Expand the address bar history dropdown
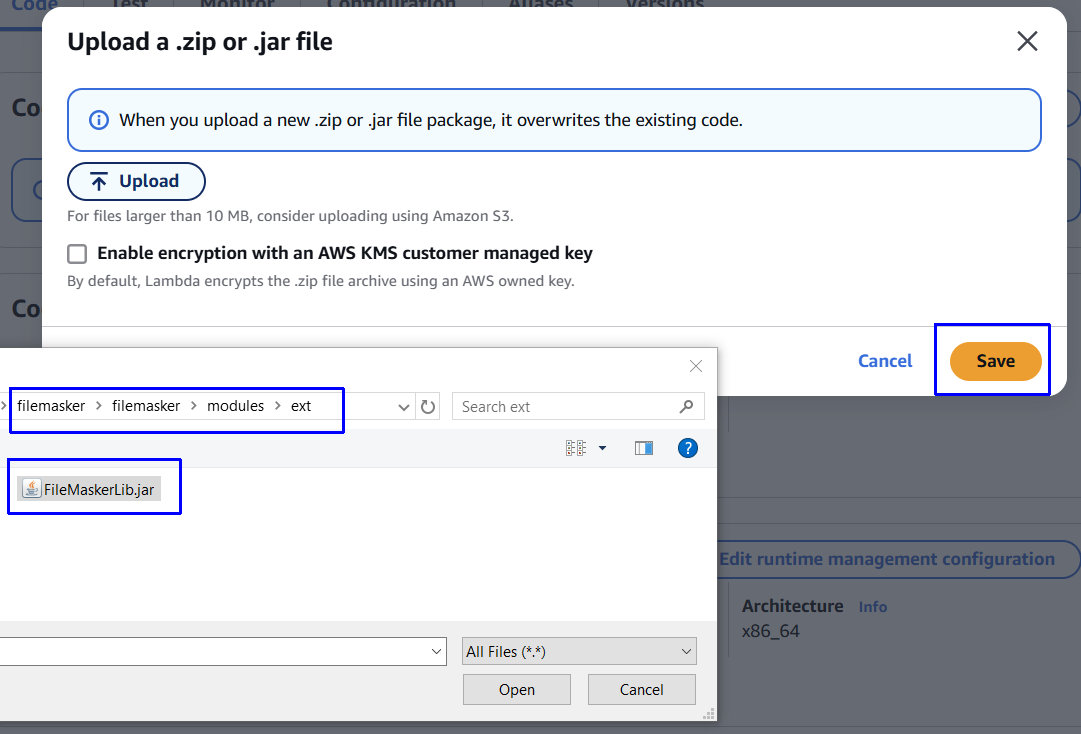The width and height of the screenshot is (1081, 734). pyautogui.click(x=403, y=407)
